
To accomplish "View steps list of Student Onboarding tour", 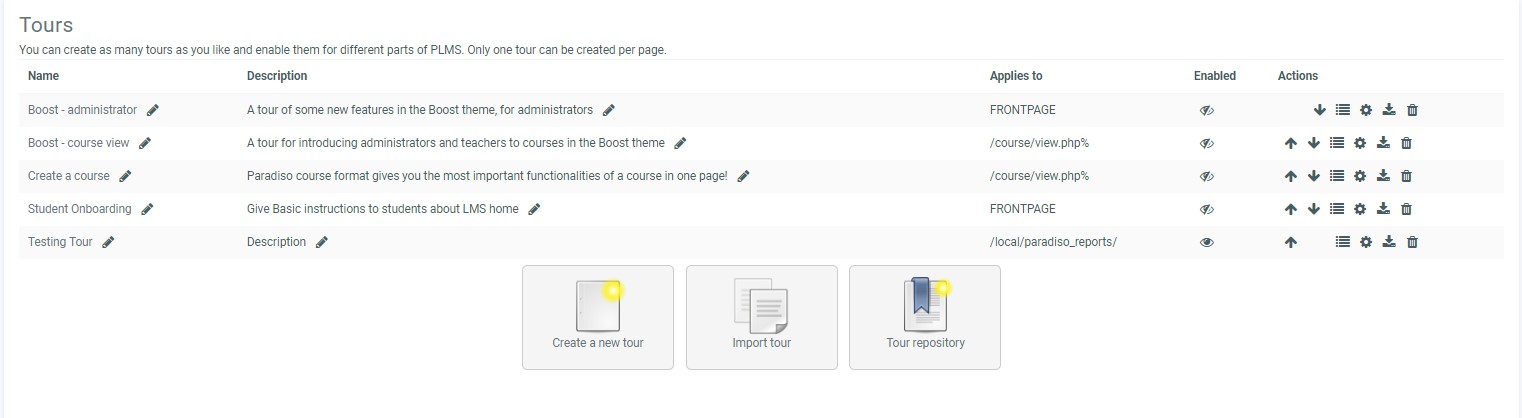I will (x=1337, y=209).
